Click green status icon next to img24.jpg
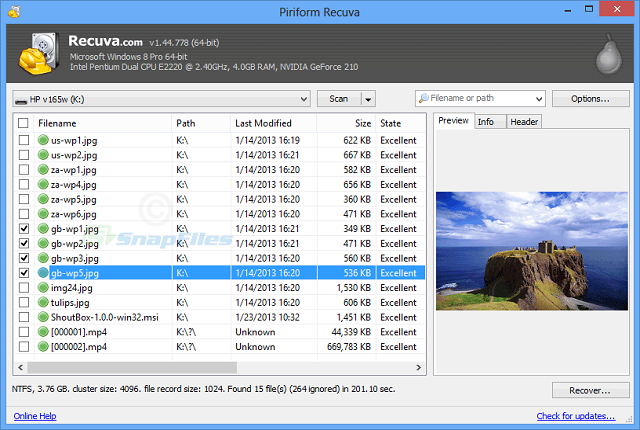Image resolution: width=640 pixels, height=430 pixels. [43, 288]
